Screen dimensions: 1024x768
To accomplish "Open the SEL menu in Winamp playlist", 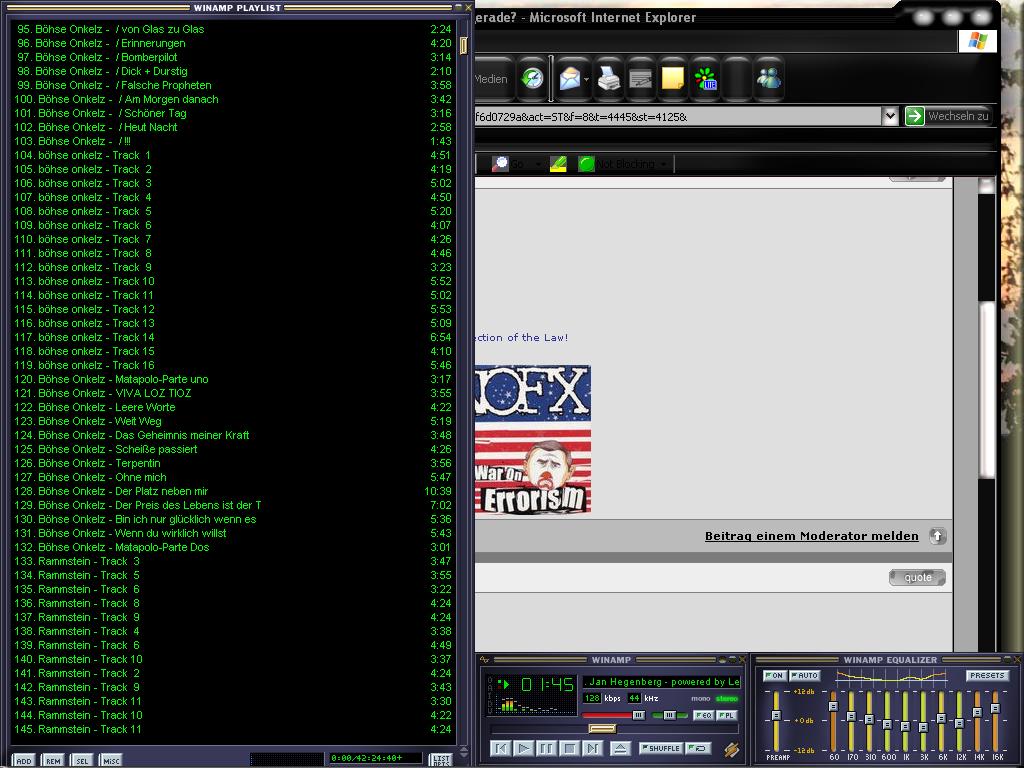I will pyautogui.click(x=82, y=760).
